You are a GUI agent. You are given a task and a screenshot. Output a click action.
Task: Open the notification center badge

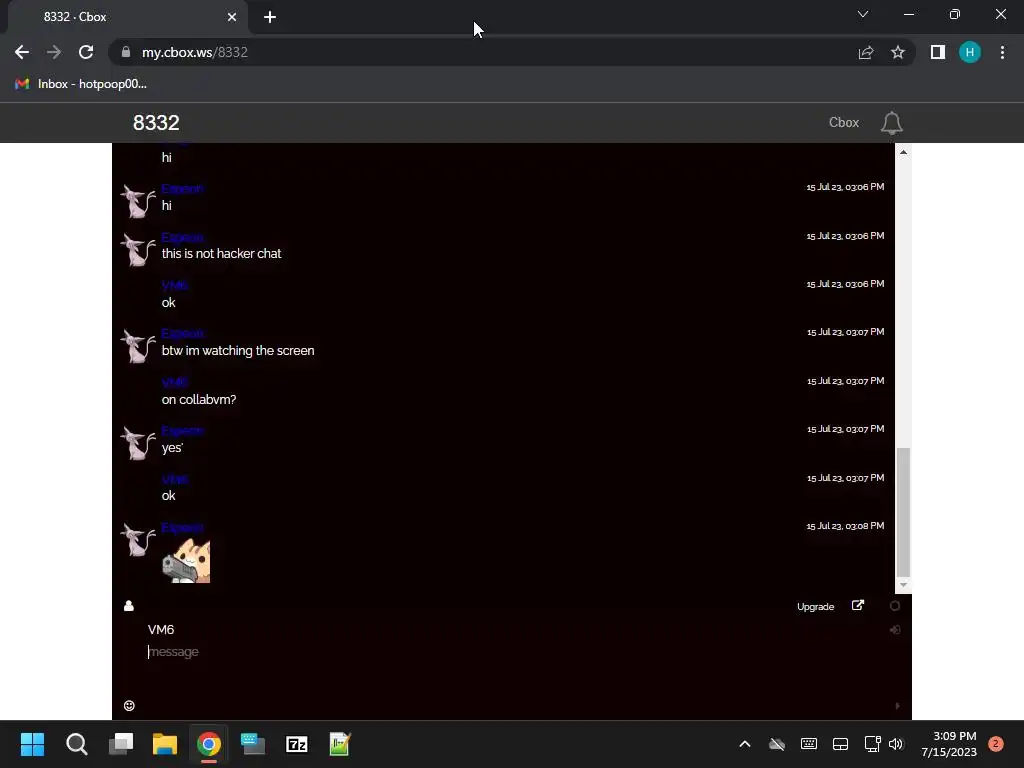pos(996,744)
